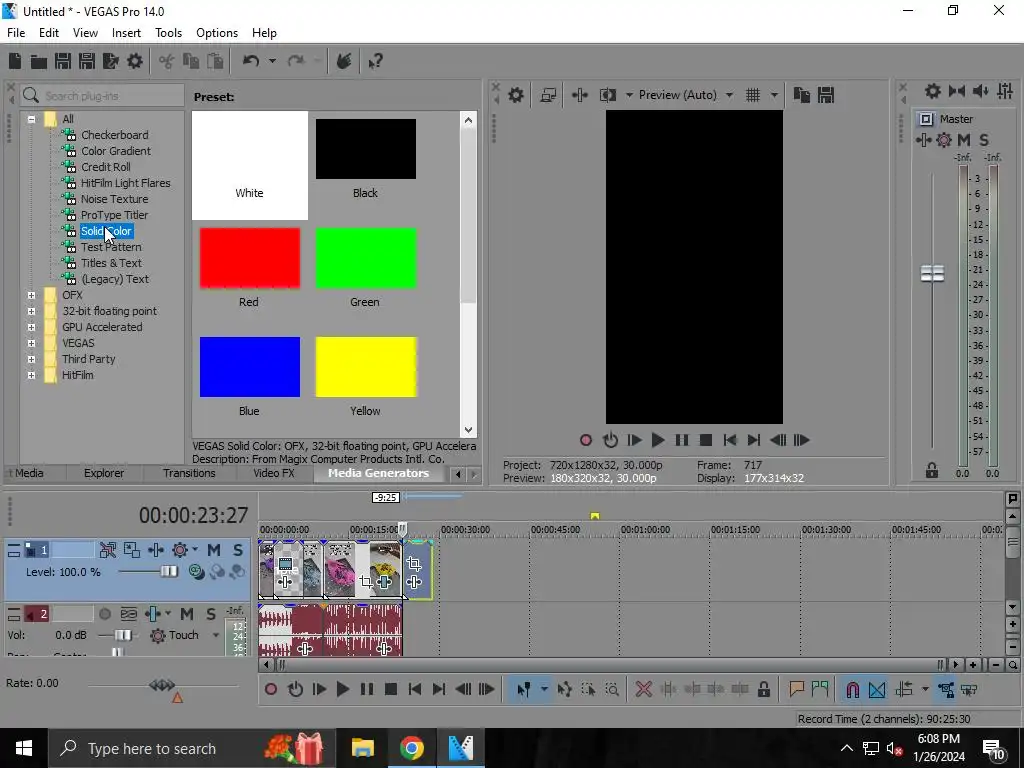Screen dimensions: 1024x768
Task: Open project properties gear in the main toolbar
Action: (x=135, y=61)
